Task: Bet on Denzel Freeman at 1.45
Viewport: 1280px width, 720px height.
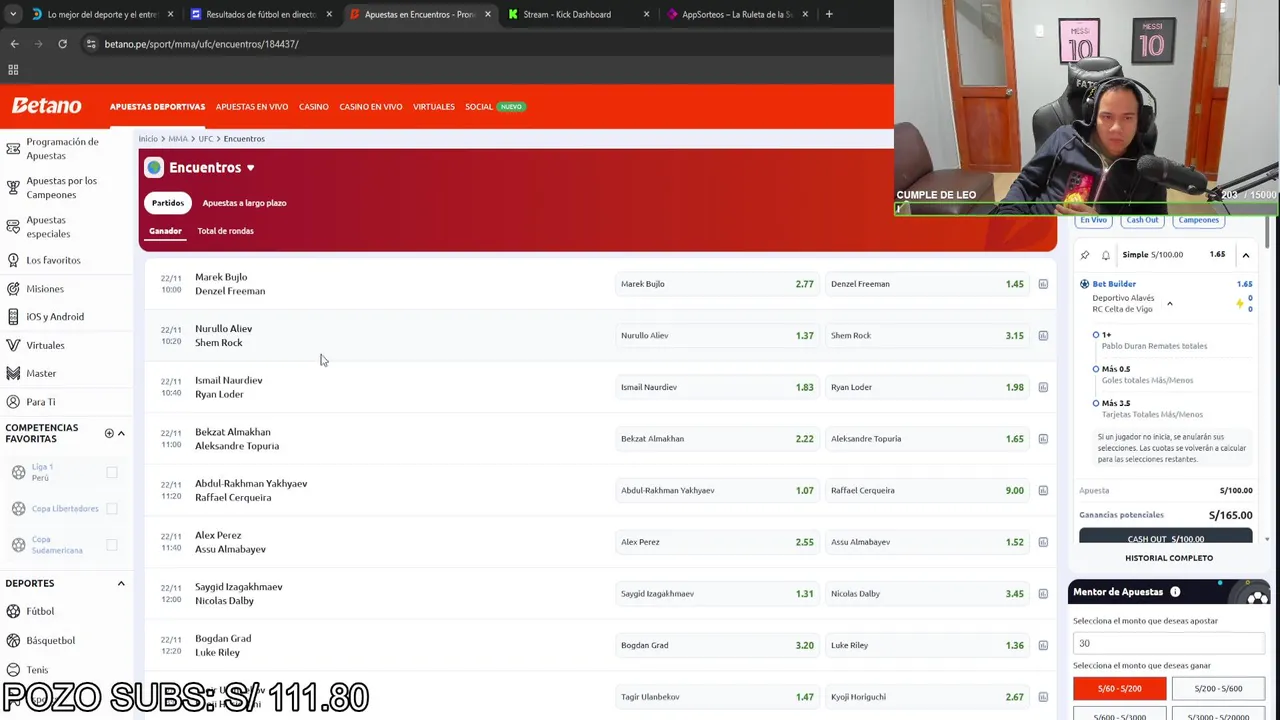Action: pos(926,284)
